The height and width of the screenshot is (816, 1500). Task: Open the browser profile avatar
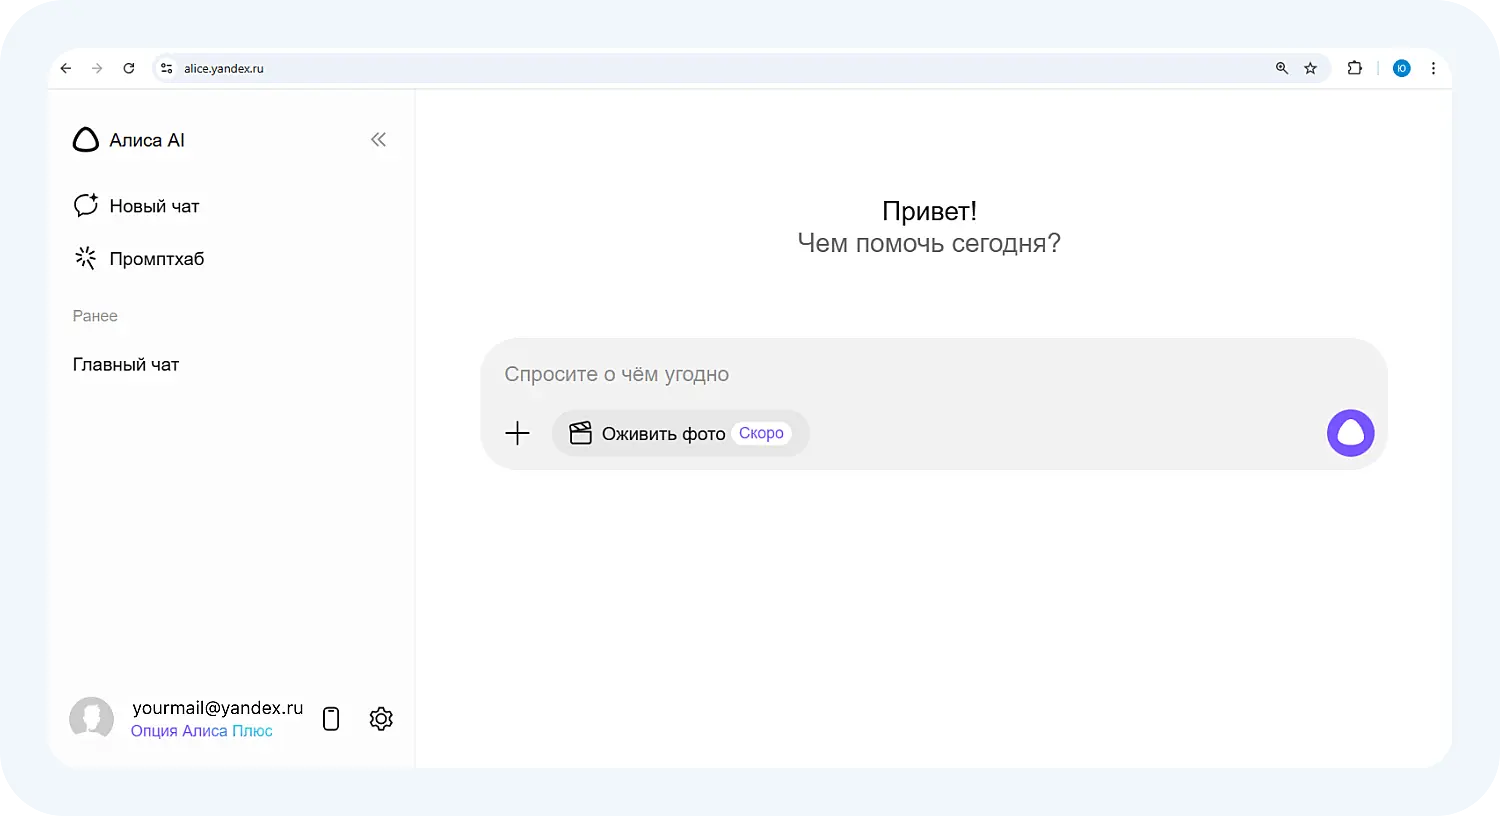[x=1402, y=68]
